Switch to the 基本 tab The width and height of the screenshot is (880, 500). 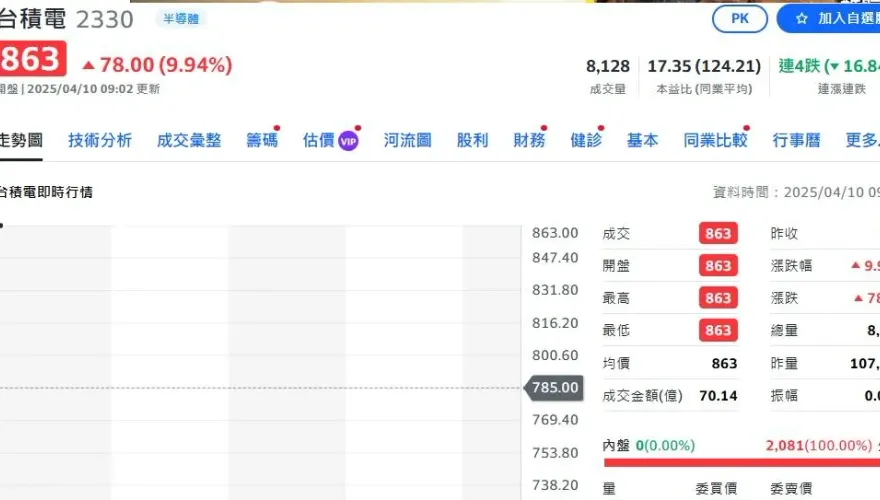[x=643, y=140]
